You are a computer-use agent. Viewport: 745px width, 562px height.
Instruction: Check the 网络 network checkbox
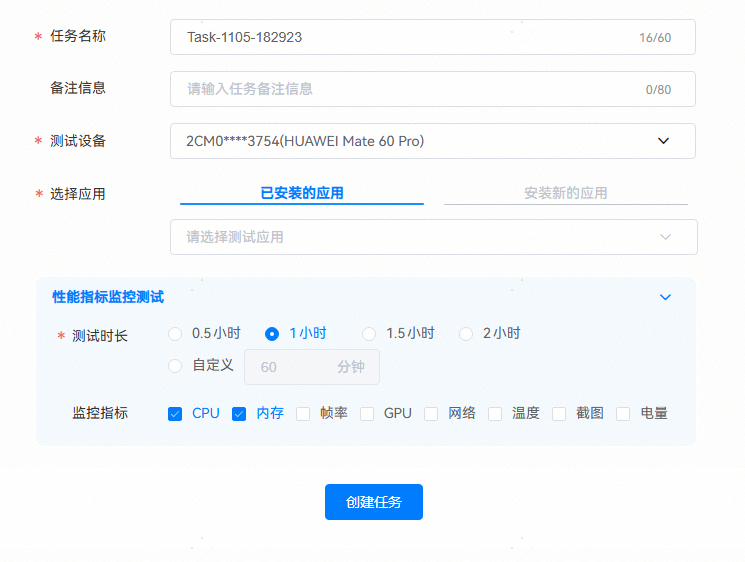(x=431, y=413)
